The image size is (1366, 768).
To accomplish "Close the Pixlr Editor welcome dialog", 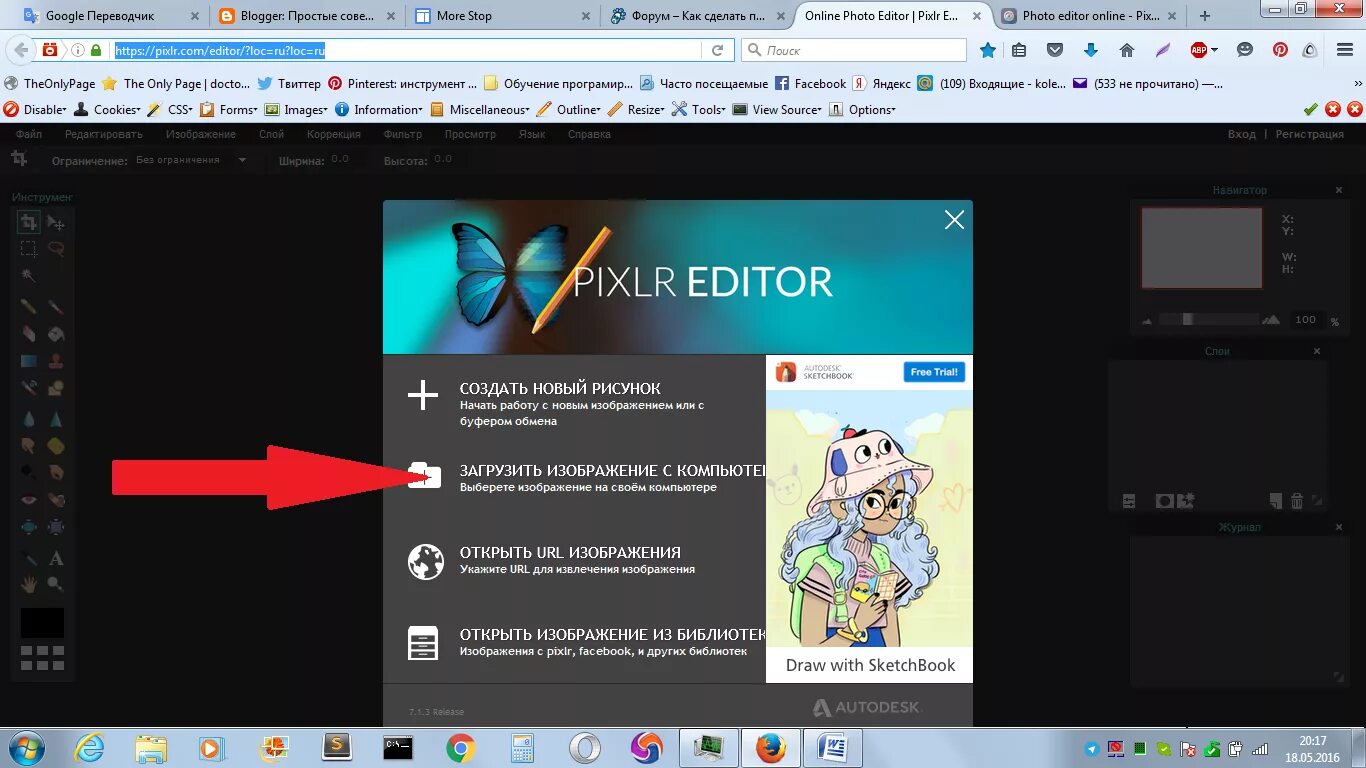I will 954,220.
